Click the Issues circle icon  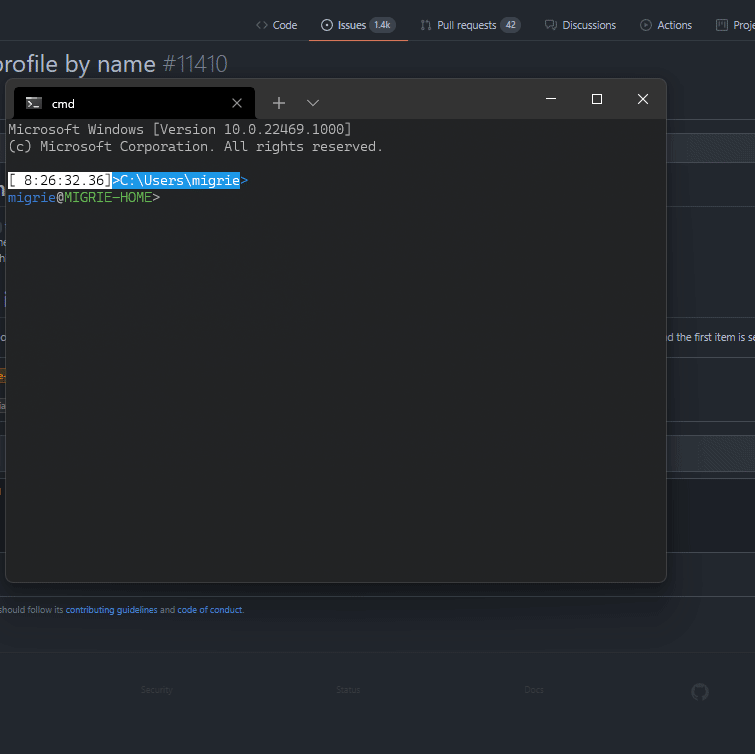coord(326,25)
